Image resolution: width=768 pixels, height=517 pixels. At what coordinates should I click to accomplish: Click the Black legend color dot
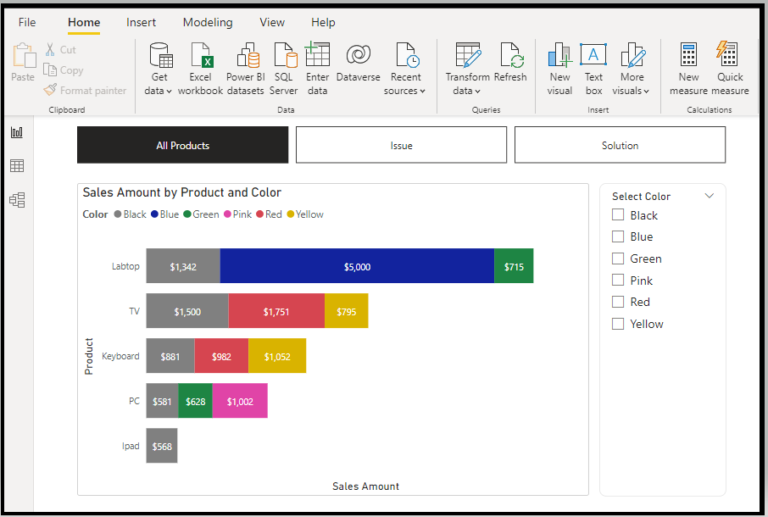118,214
